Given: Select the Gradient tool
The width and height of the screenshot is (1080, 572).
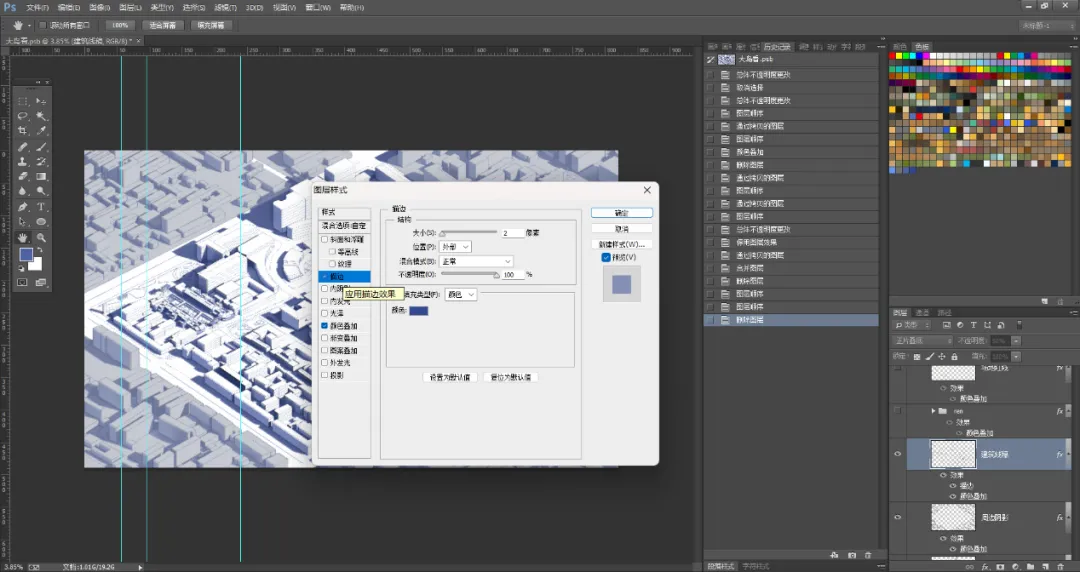Looking at the screenshot, I should pyautogui.click(x=41, y=176).
